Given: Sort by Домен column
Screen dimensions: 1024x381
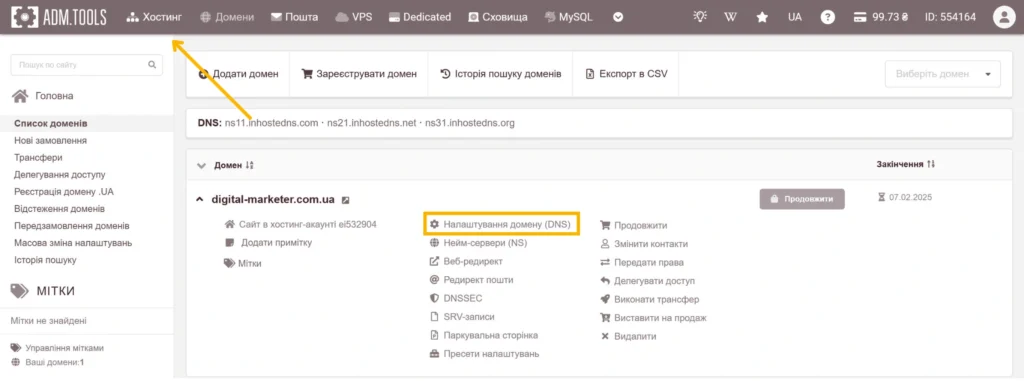Looking at the screenshot, I should click(x=234, y=165).
